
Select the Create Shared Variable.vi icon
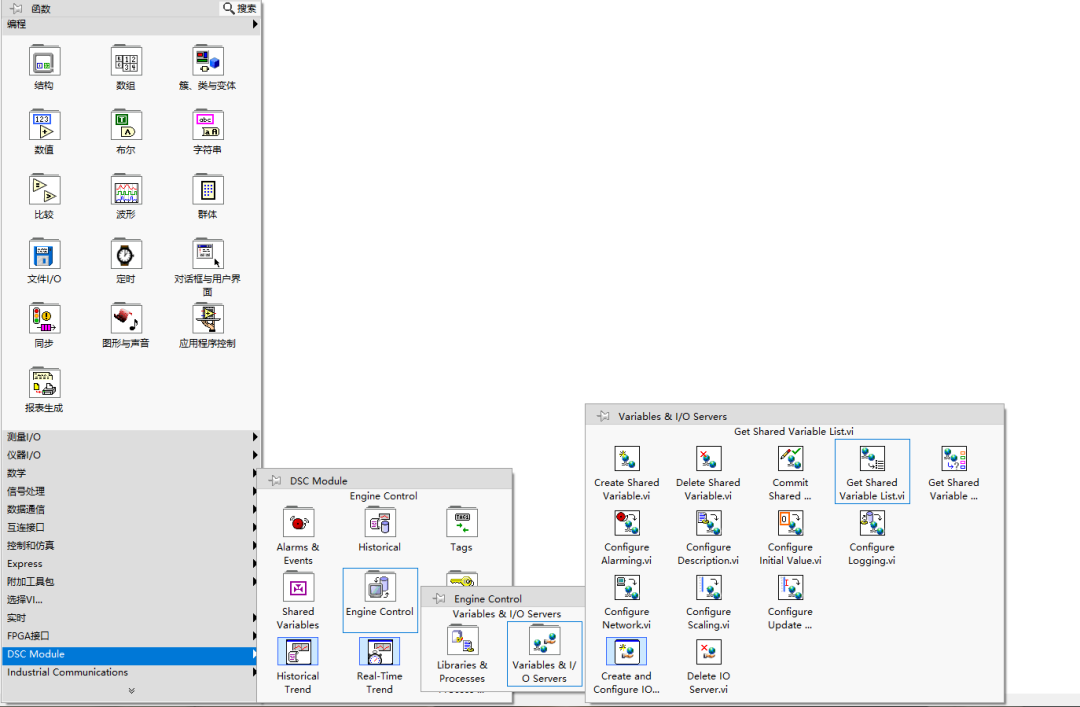pos(627,458)
